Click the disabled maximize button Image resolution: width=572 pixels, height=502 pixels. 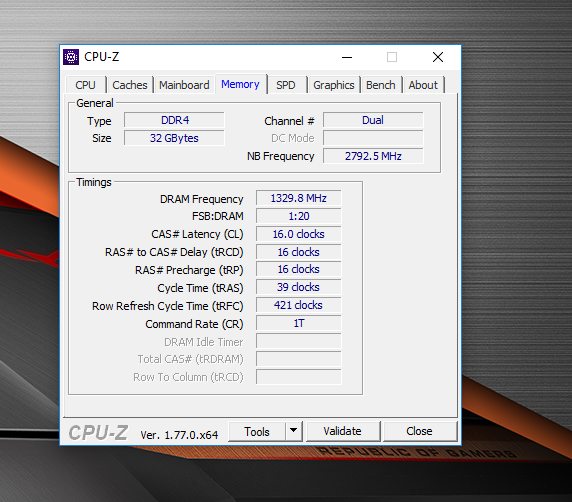click(392, 57)
